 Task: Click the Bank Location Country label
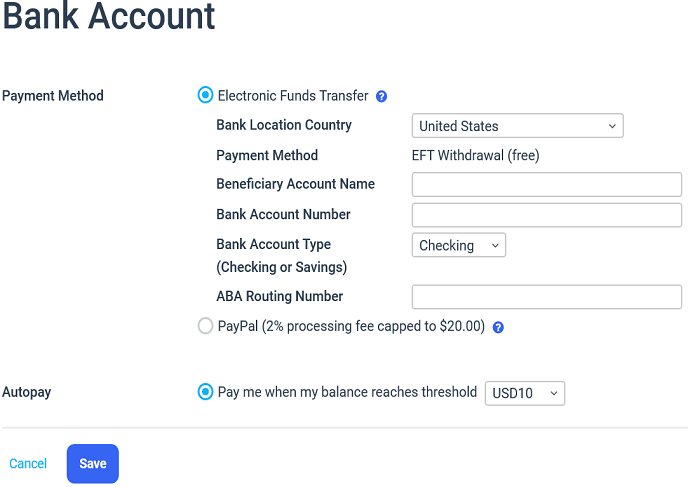coord(284,125)
